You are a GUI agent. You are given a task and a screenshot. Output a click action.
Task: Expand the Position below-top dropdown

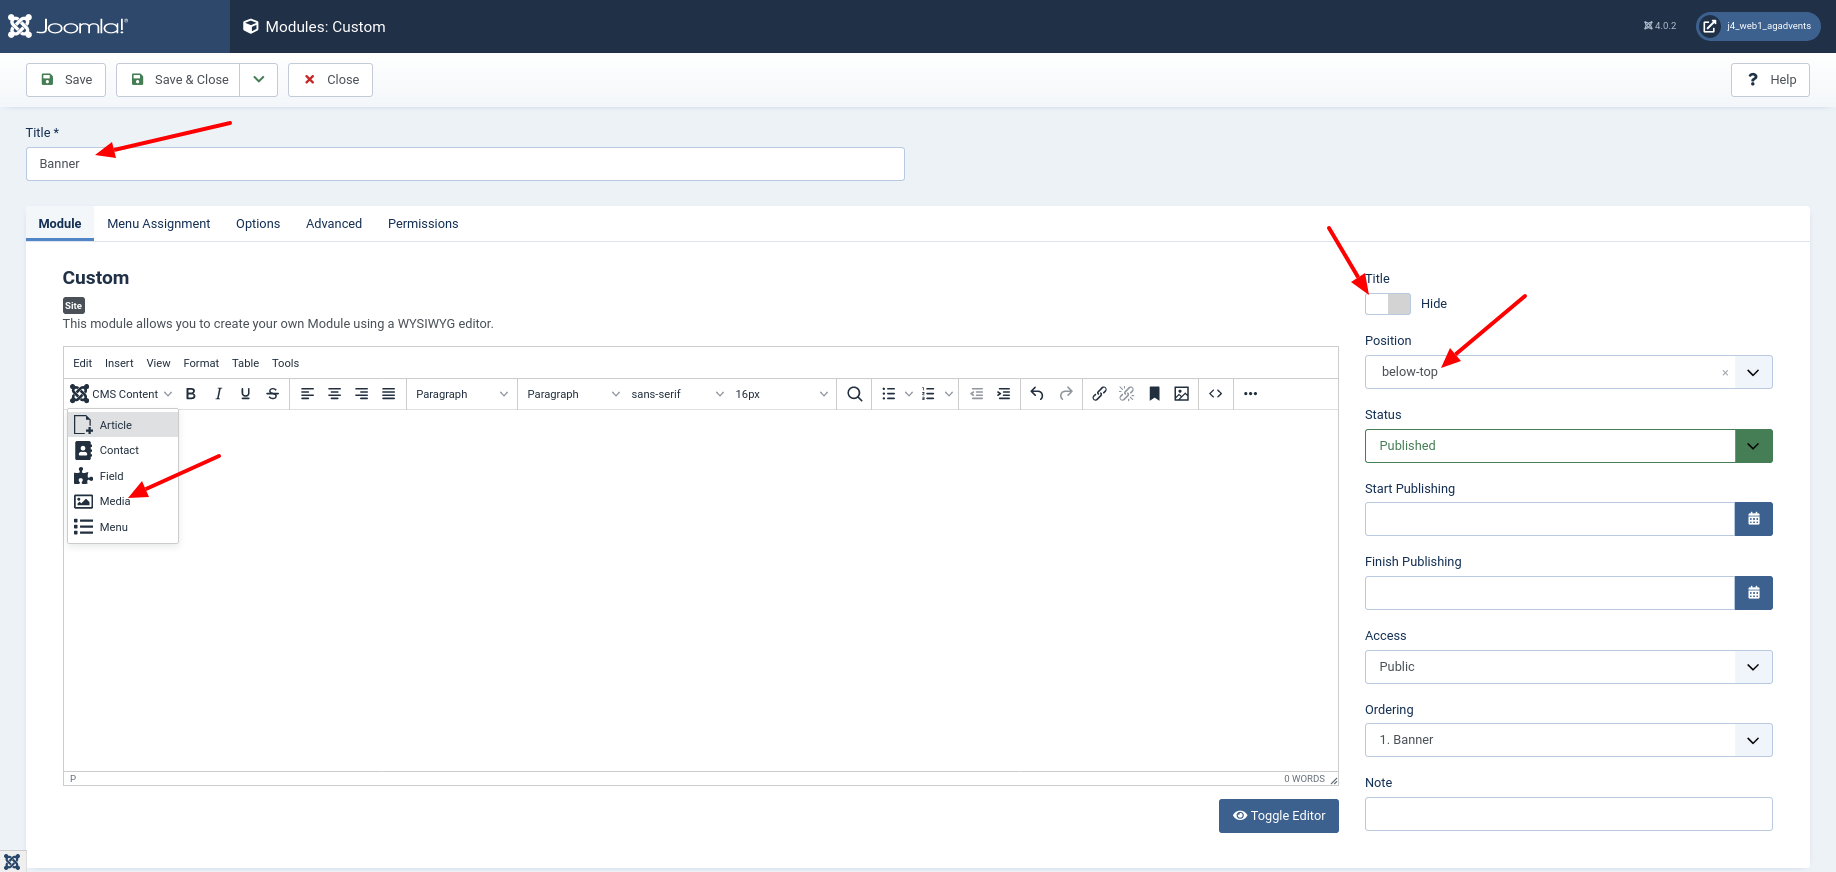[1753, 372]
